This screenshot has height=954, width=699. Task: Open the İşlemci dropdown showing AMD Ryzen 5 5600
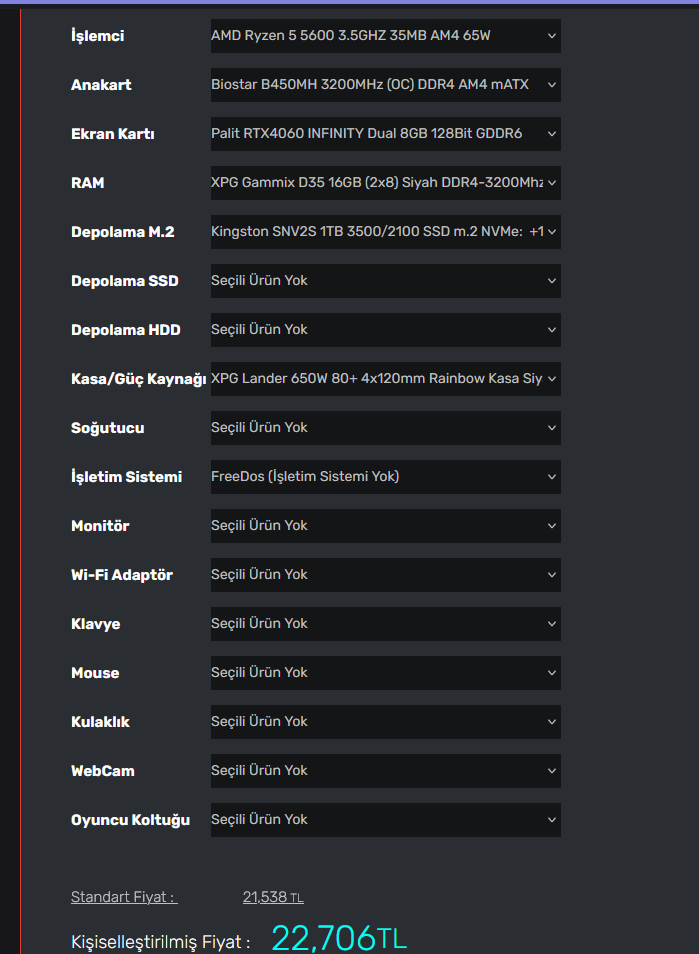386,35
